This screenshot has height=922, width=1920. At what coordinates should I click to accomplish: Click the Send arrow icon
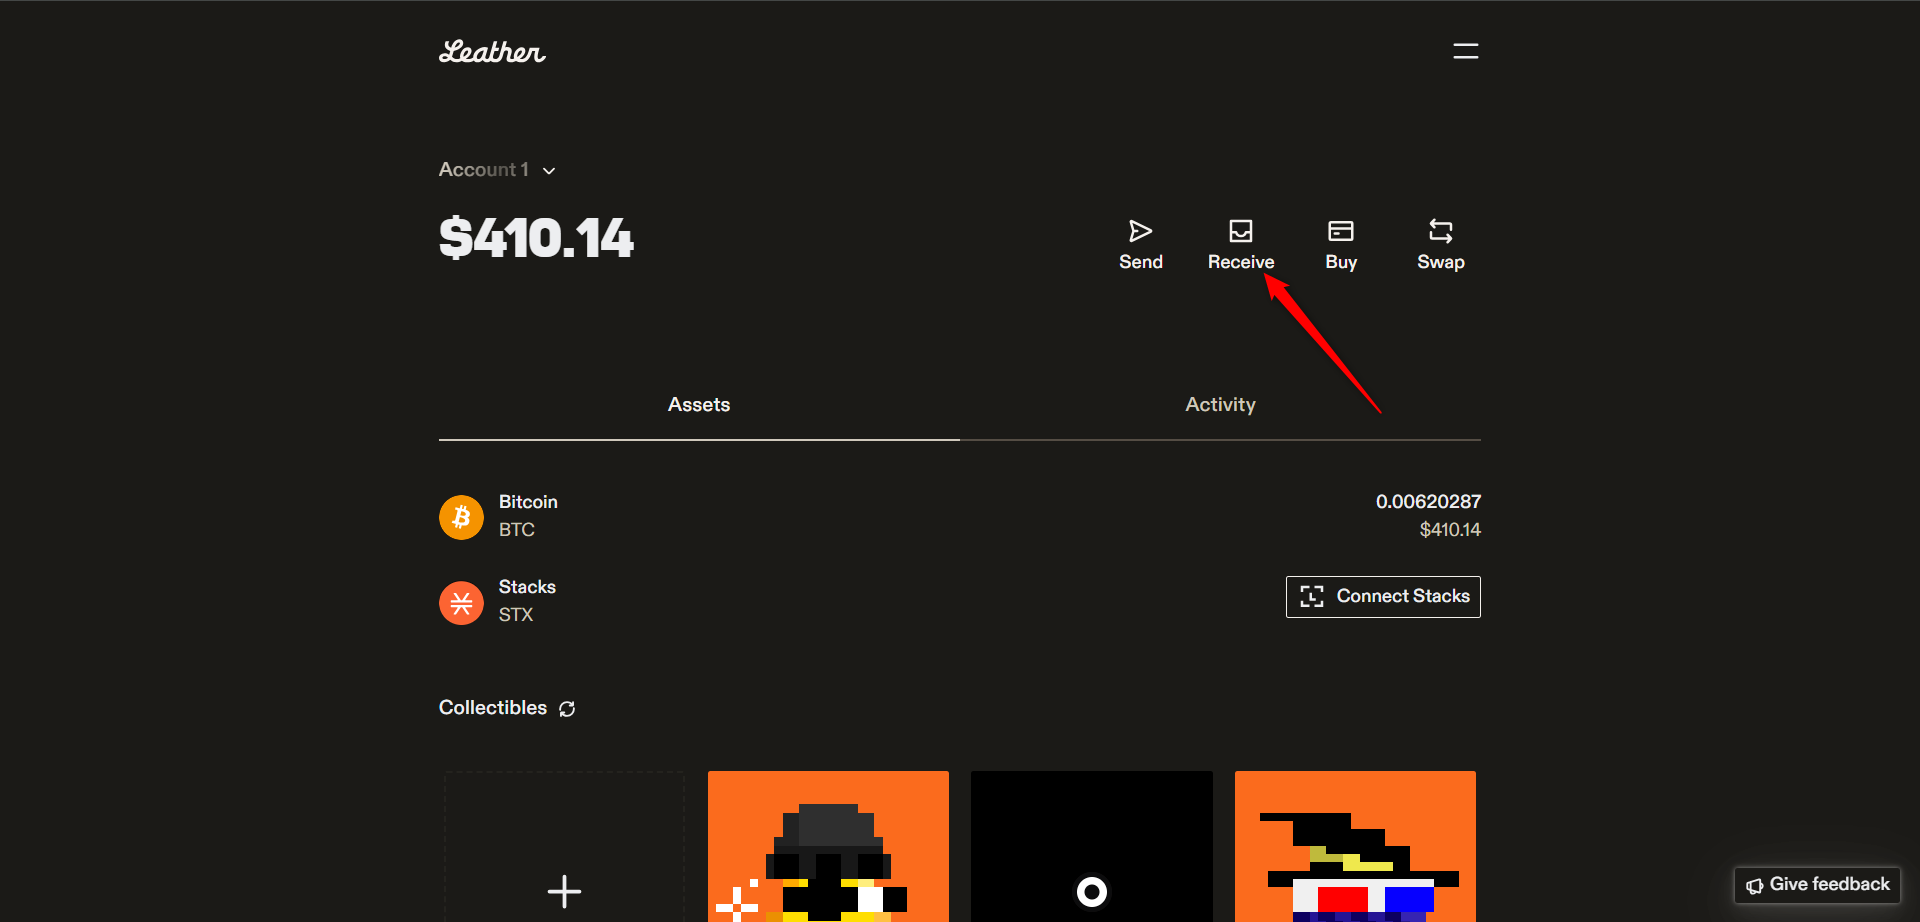1140,231
